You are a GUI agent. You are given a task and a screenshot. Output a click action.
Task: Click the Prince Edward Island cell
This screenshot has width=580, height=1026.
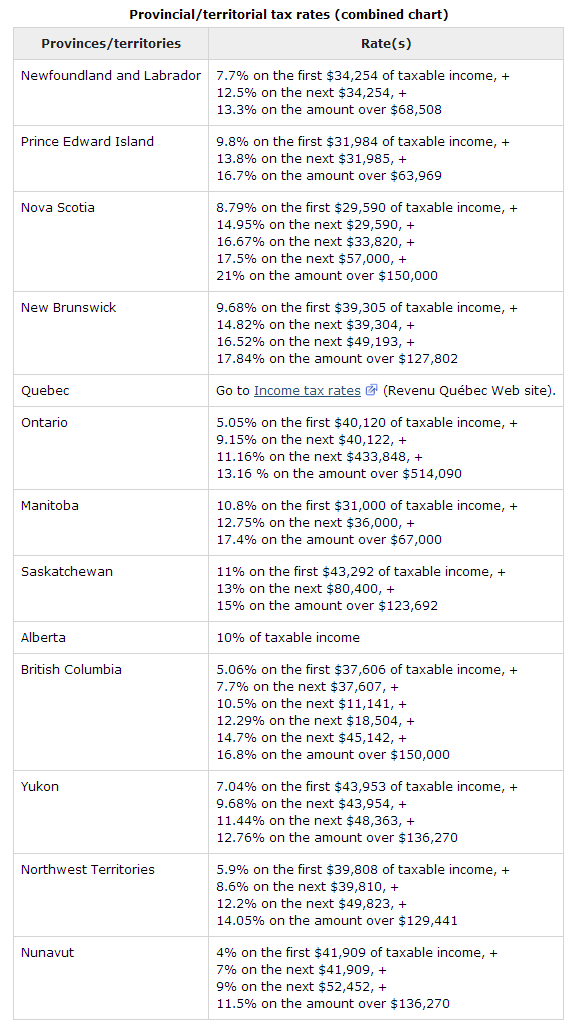click(x=111, y=158)
